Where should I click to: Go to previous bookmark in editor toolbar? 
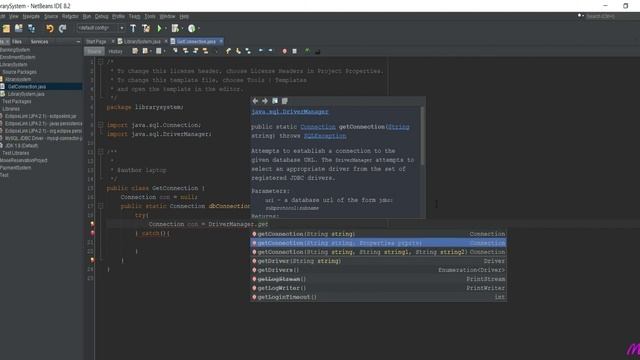pos(228,51)
